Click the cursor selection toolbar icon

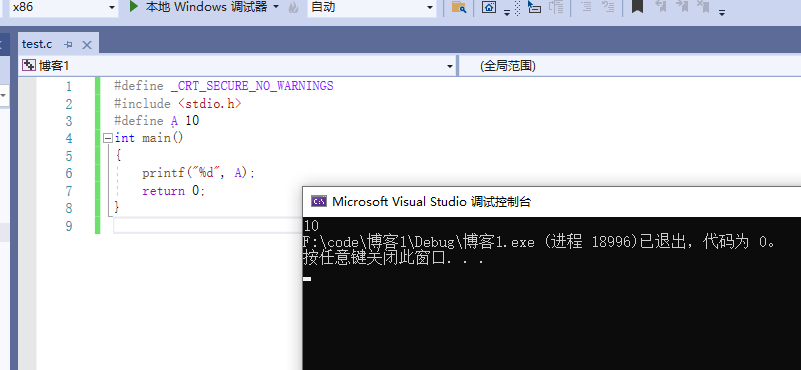click(534, 7)
